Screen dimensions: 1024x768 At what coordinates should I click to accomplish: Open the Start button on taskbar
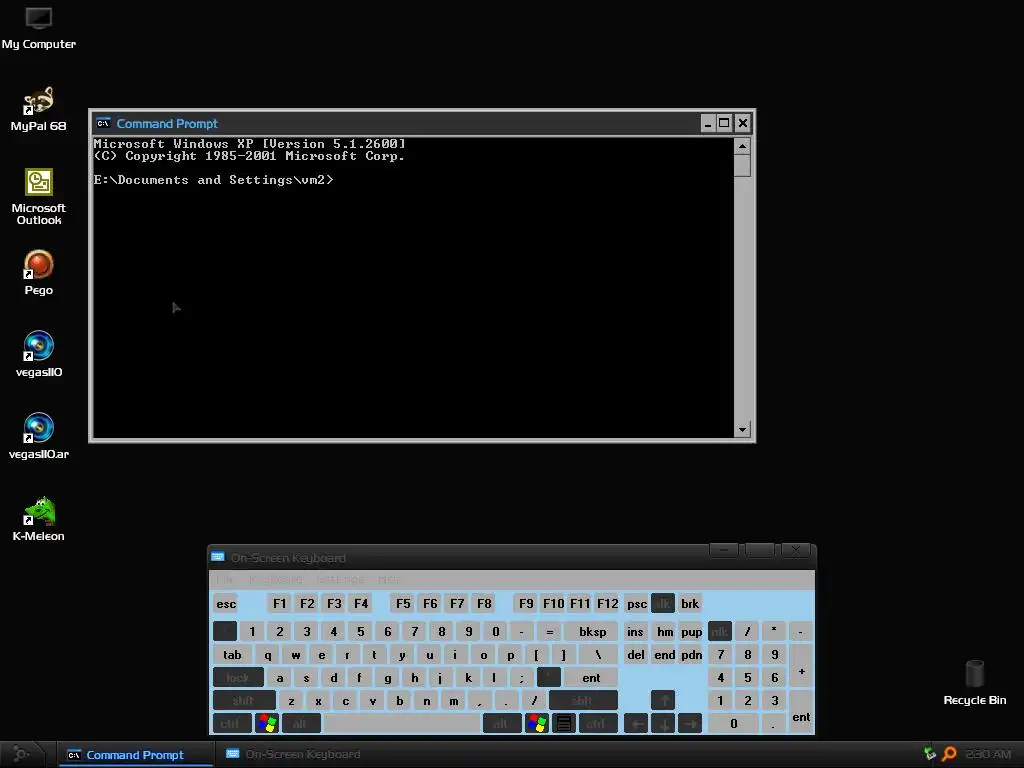[21, 754]
